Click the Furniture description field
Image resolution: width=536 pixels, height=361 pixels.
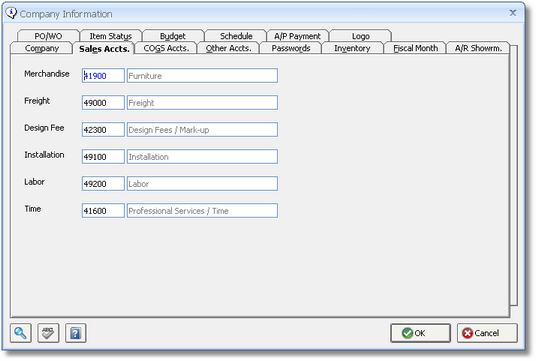(x=202, y=76)
